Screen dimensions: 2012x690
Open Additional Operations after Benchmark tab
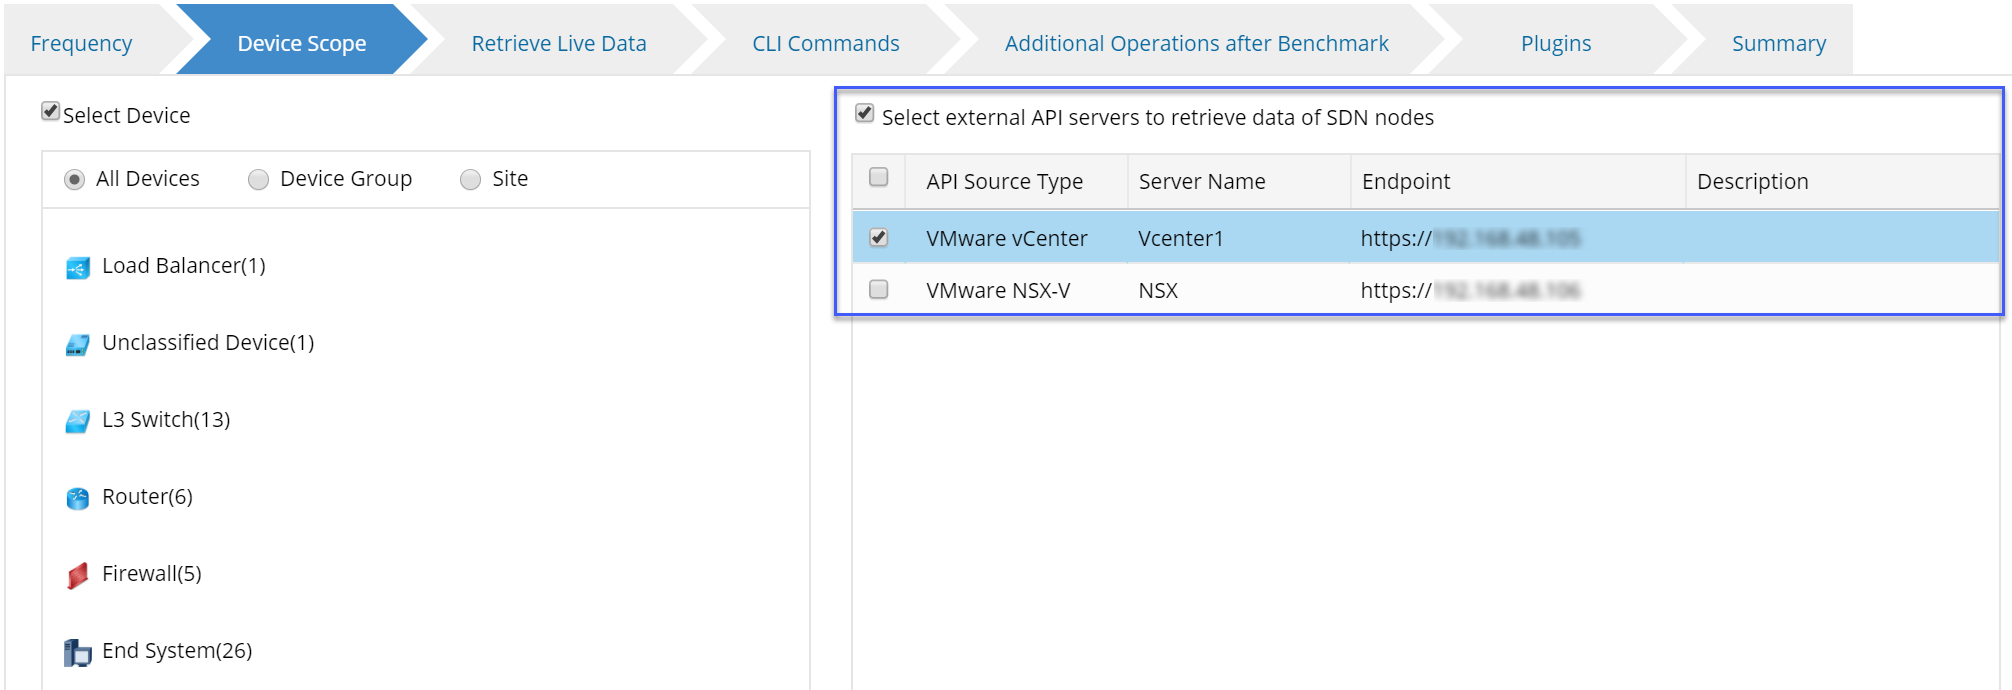pyautogui.click(x=1196, y=43)
